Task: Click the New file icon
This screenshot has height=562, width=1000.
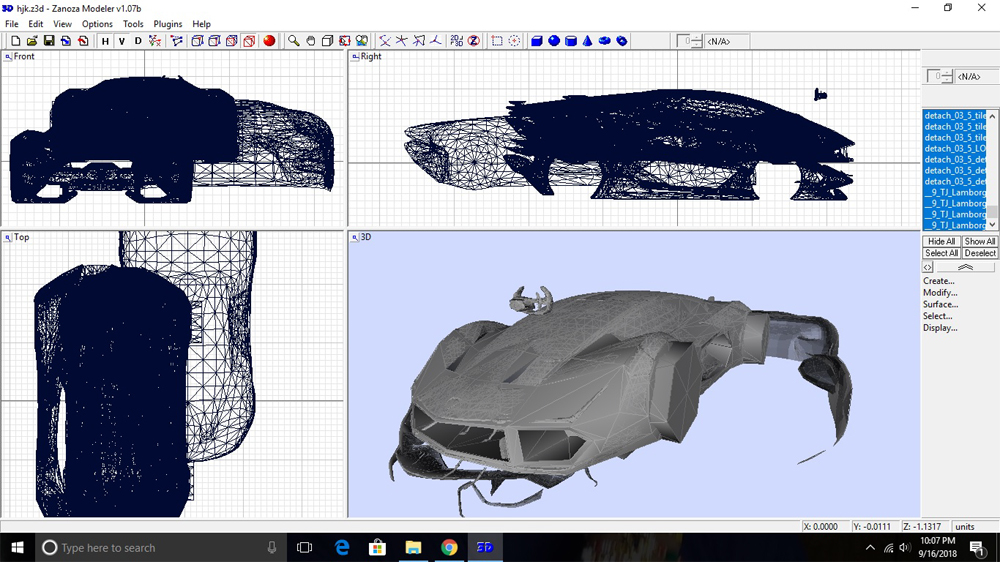Action: [15, 41]
